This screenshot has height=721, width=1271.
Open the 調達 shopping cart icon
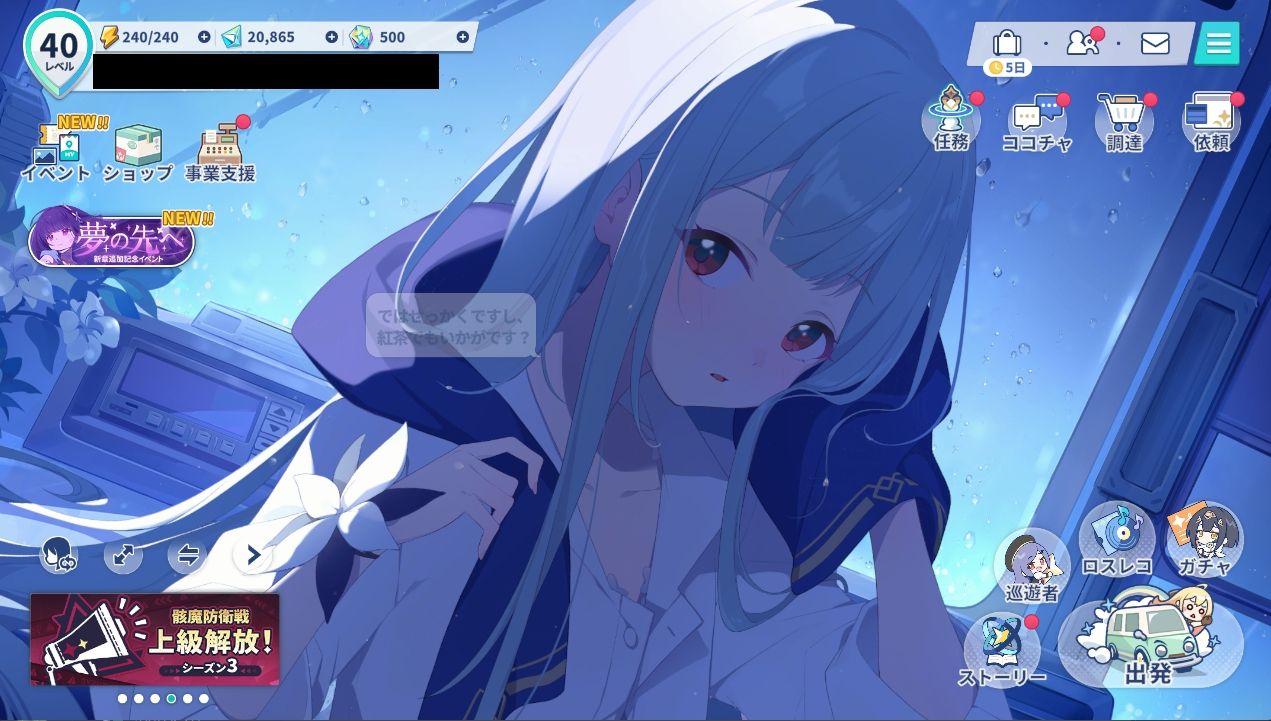click(x=1123, y=120)
